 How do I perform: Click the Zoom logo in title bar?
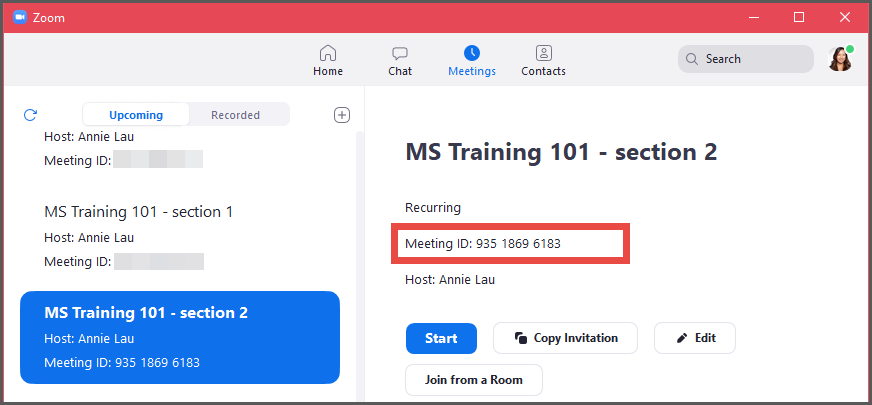click(19, 17)
